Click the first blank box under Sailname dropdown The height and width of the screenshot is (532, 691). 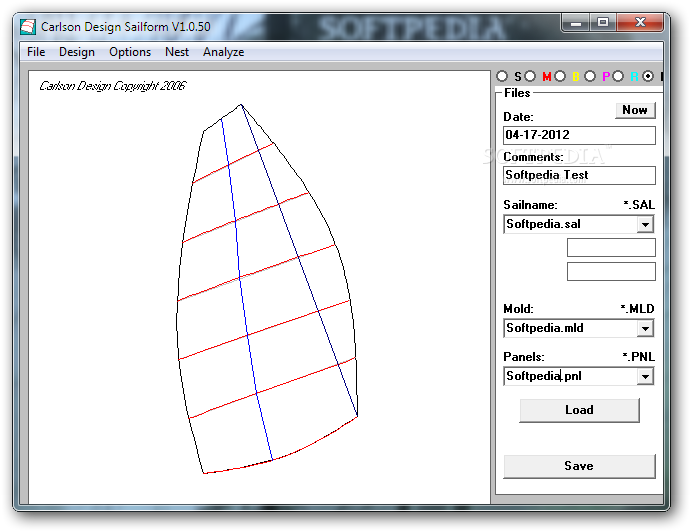(x=611, y=247)
